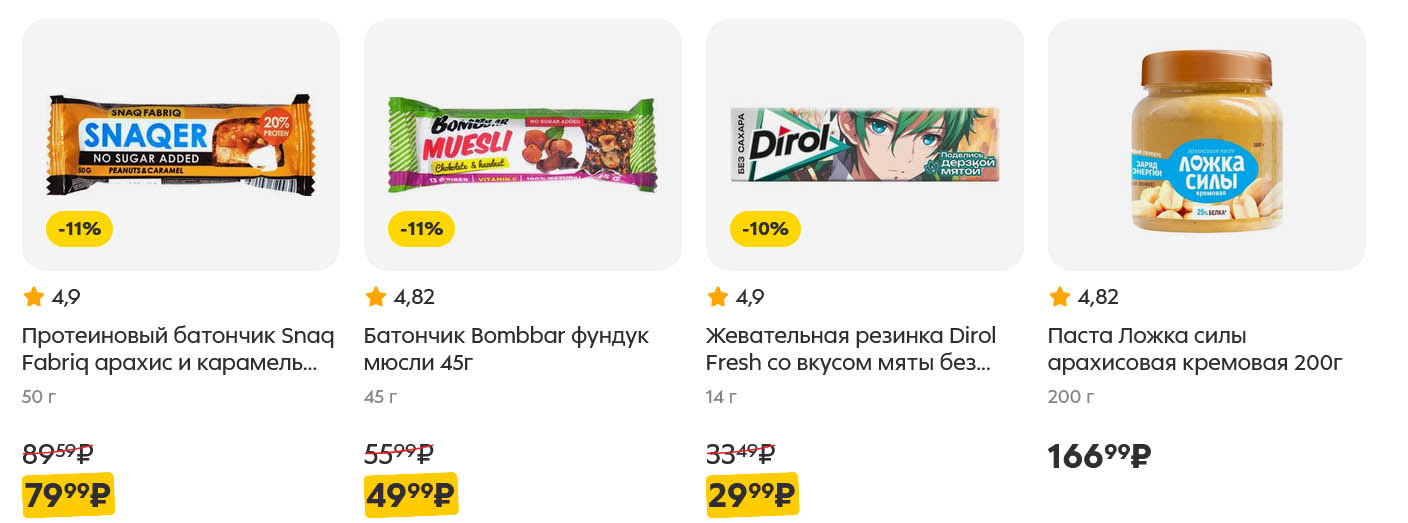This screenshot has height=523, width=1408.
Task: Click the -11% badge on Snaqer bar
Action: 79,229
